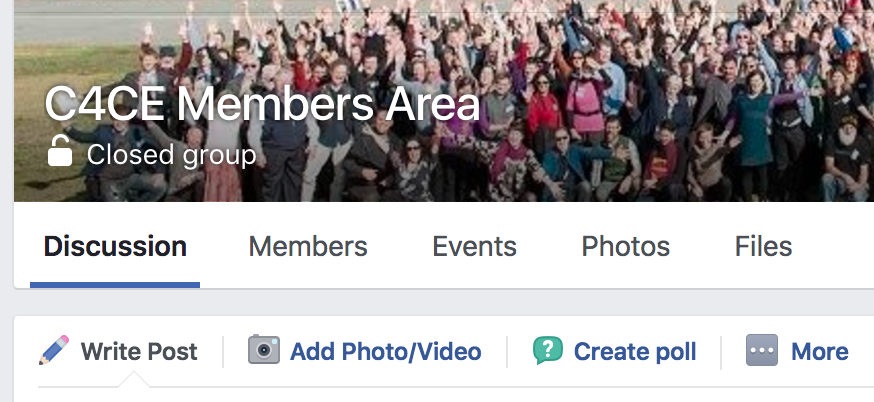Go to the Events tab
Image resolution: width=874 pixels, height=402 pixels.
[474, 246]
